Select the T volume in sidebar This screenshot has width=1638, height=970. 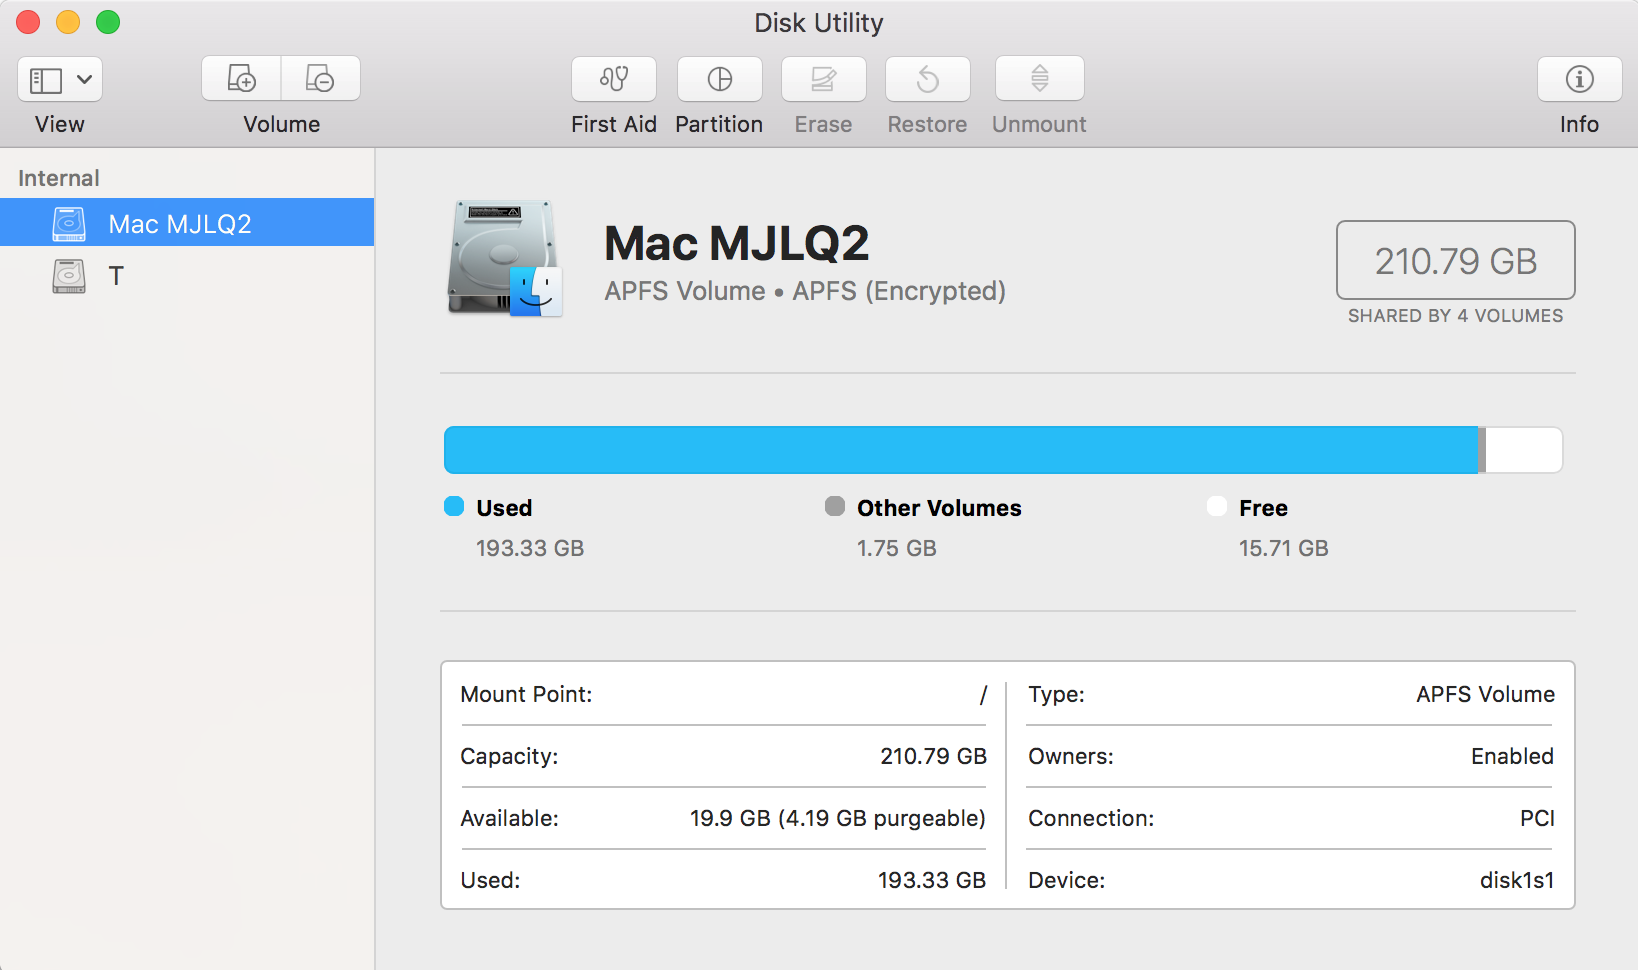tap(187, 275)
